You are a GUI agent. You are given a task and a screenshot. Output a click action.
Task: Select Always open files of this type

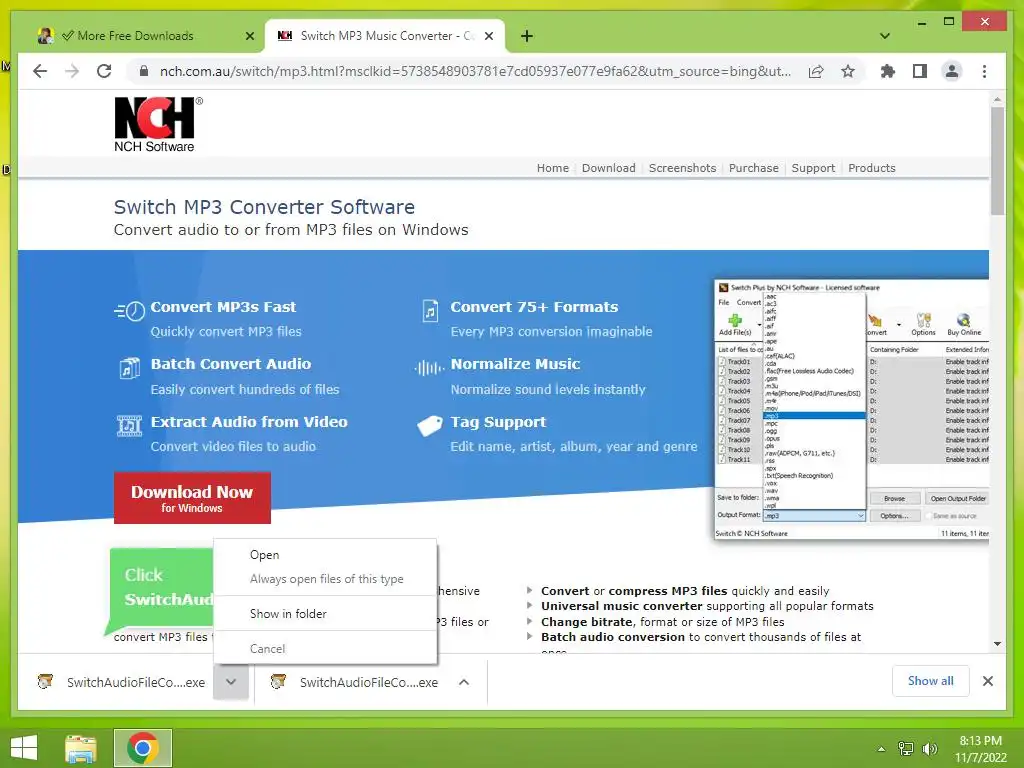[325, 579]
